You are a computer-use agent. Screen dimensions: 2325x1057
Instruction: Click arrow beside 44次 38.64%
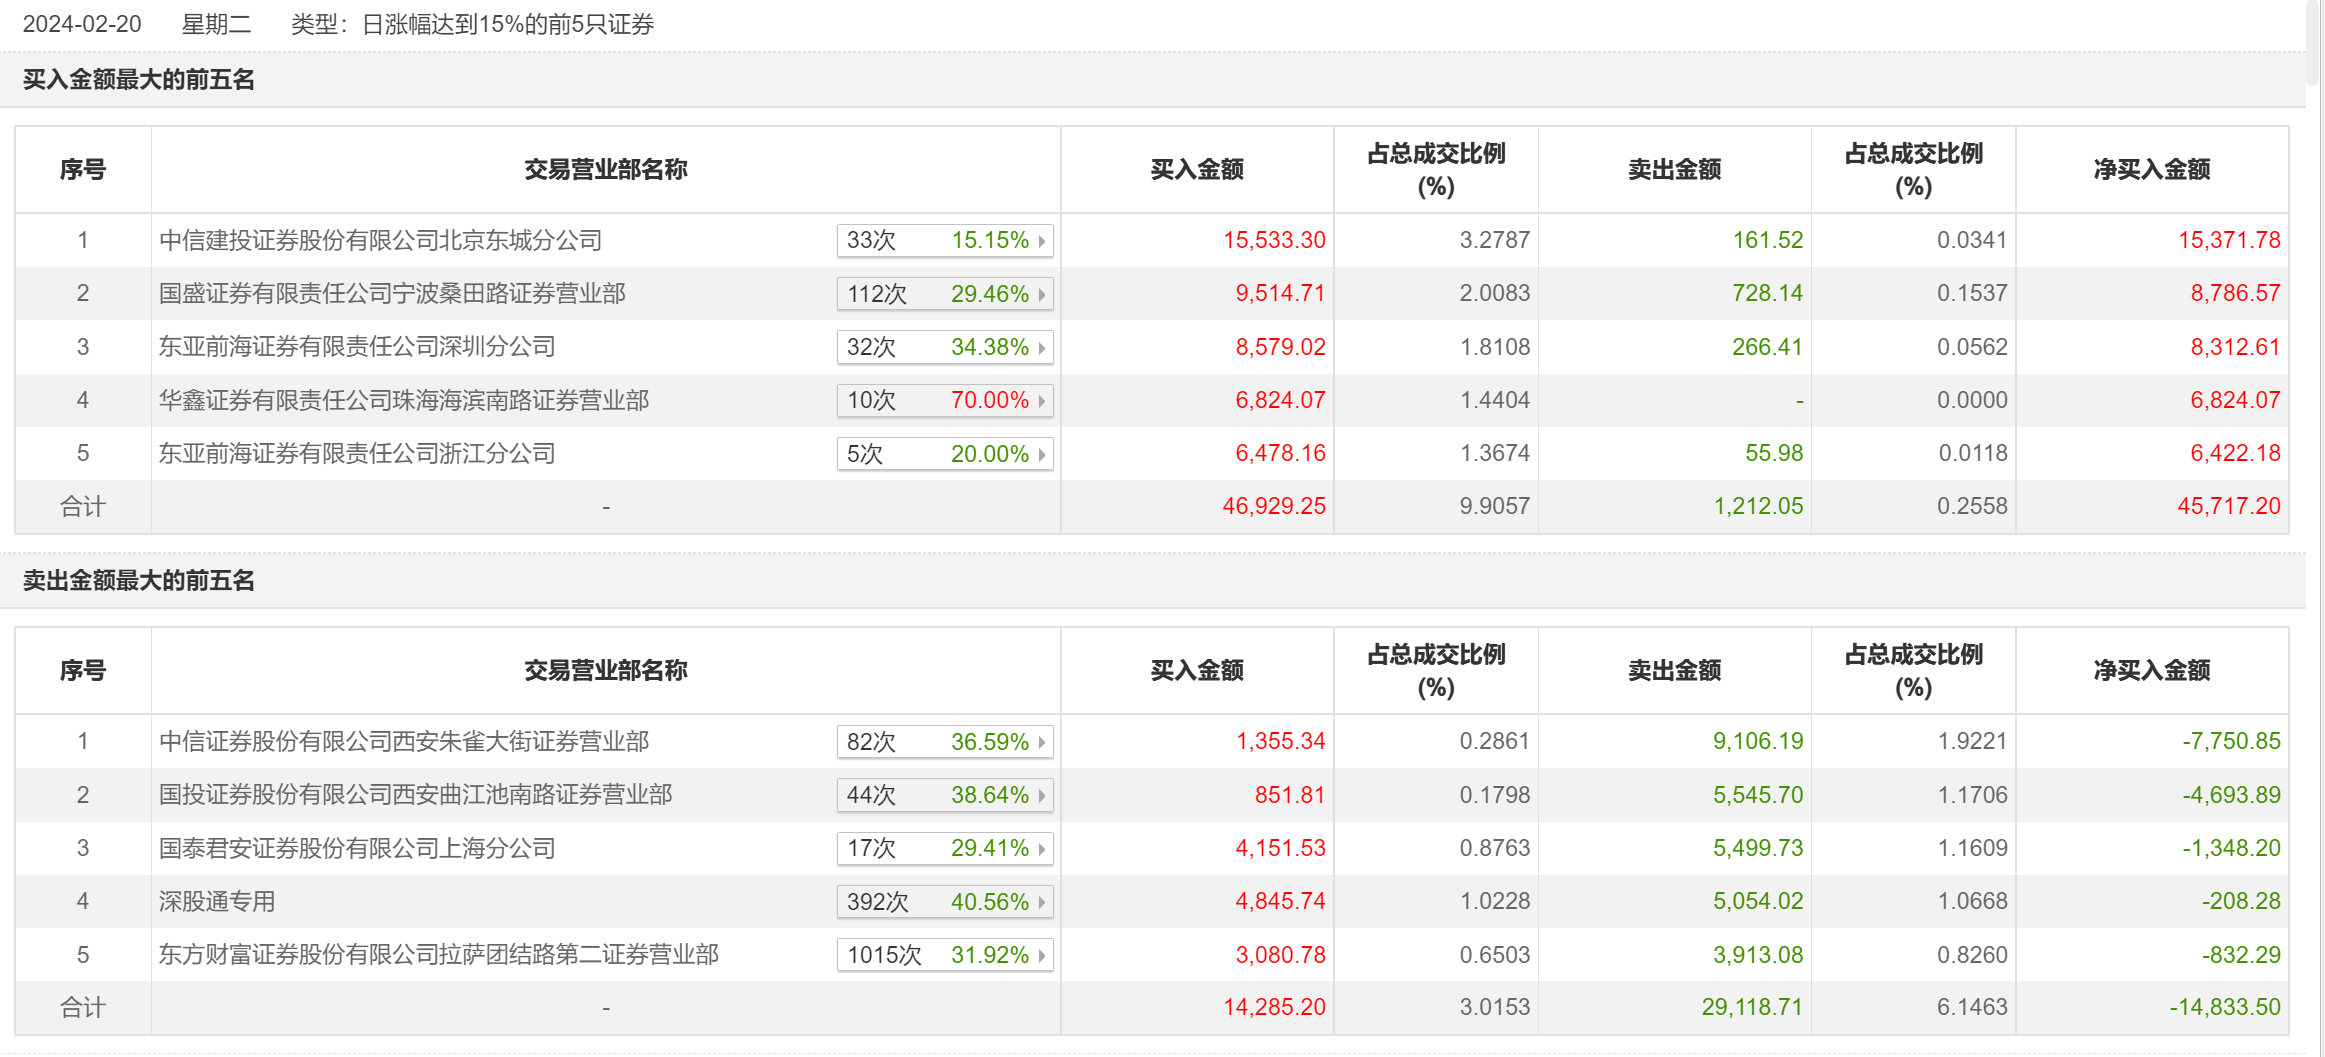1041,795
